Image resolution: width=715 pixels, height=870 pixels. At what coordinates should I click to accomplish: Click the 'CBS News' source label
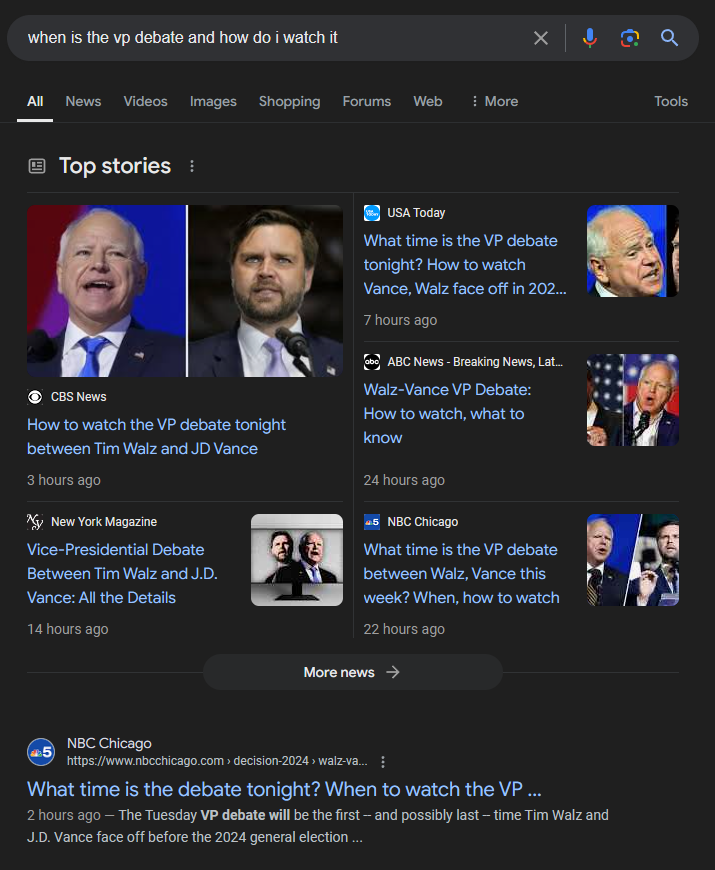(79, 397)
